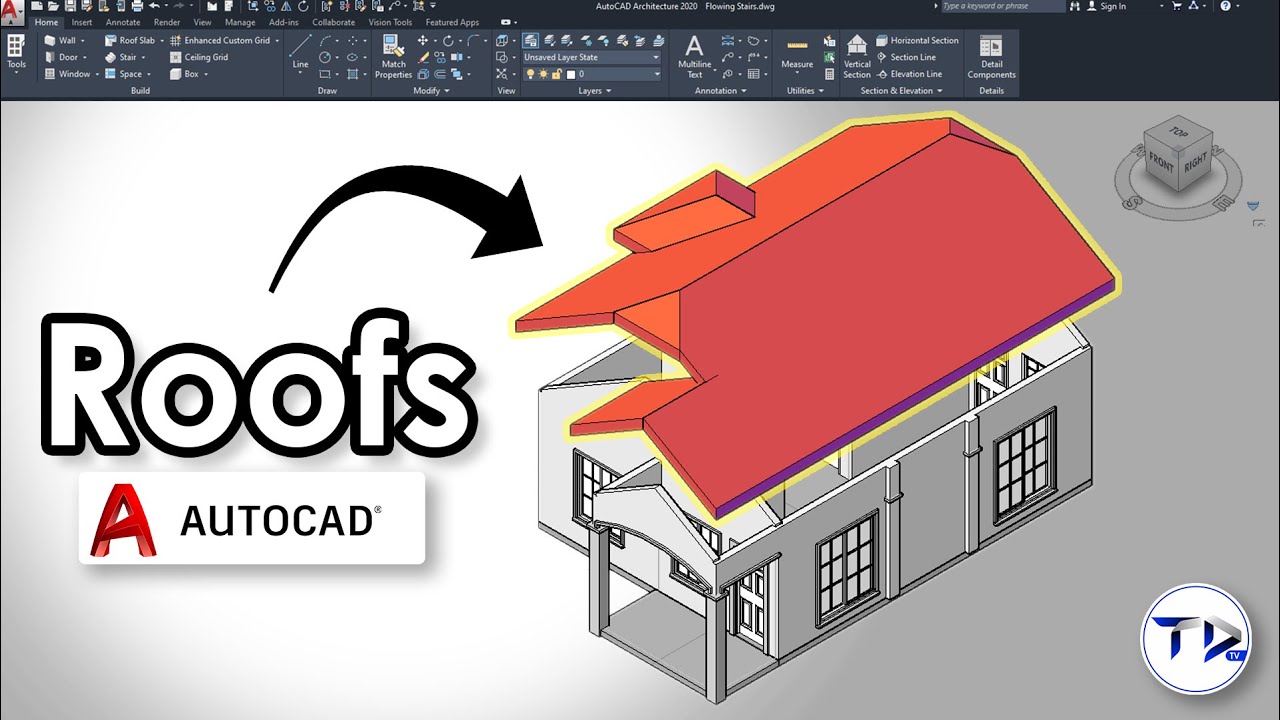
Task: Select the Box tool
Action: [184, 74]
